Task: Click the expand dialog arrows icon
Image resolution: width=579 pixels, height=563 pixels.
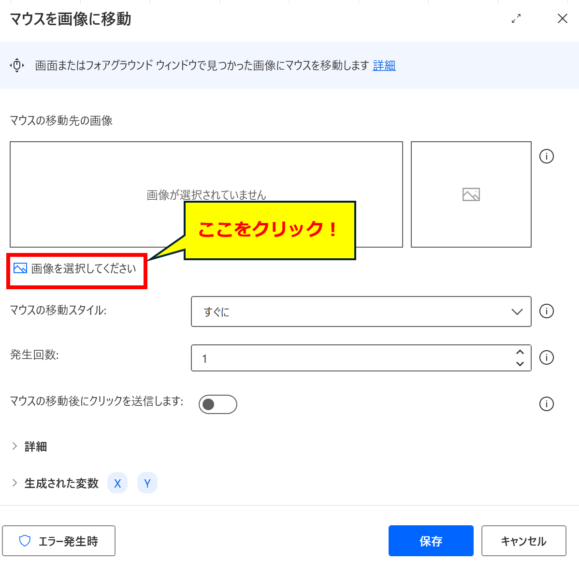Action: pos(516,18)
